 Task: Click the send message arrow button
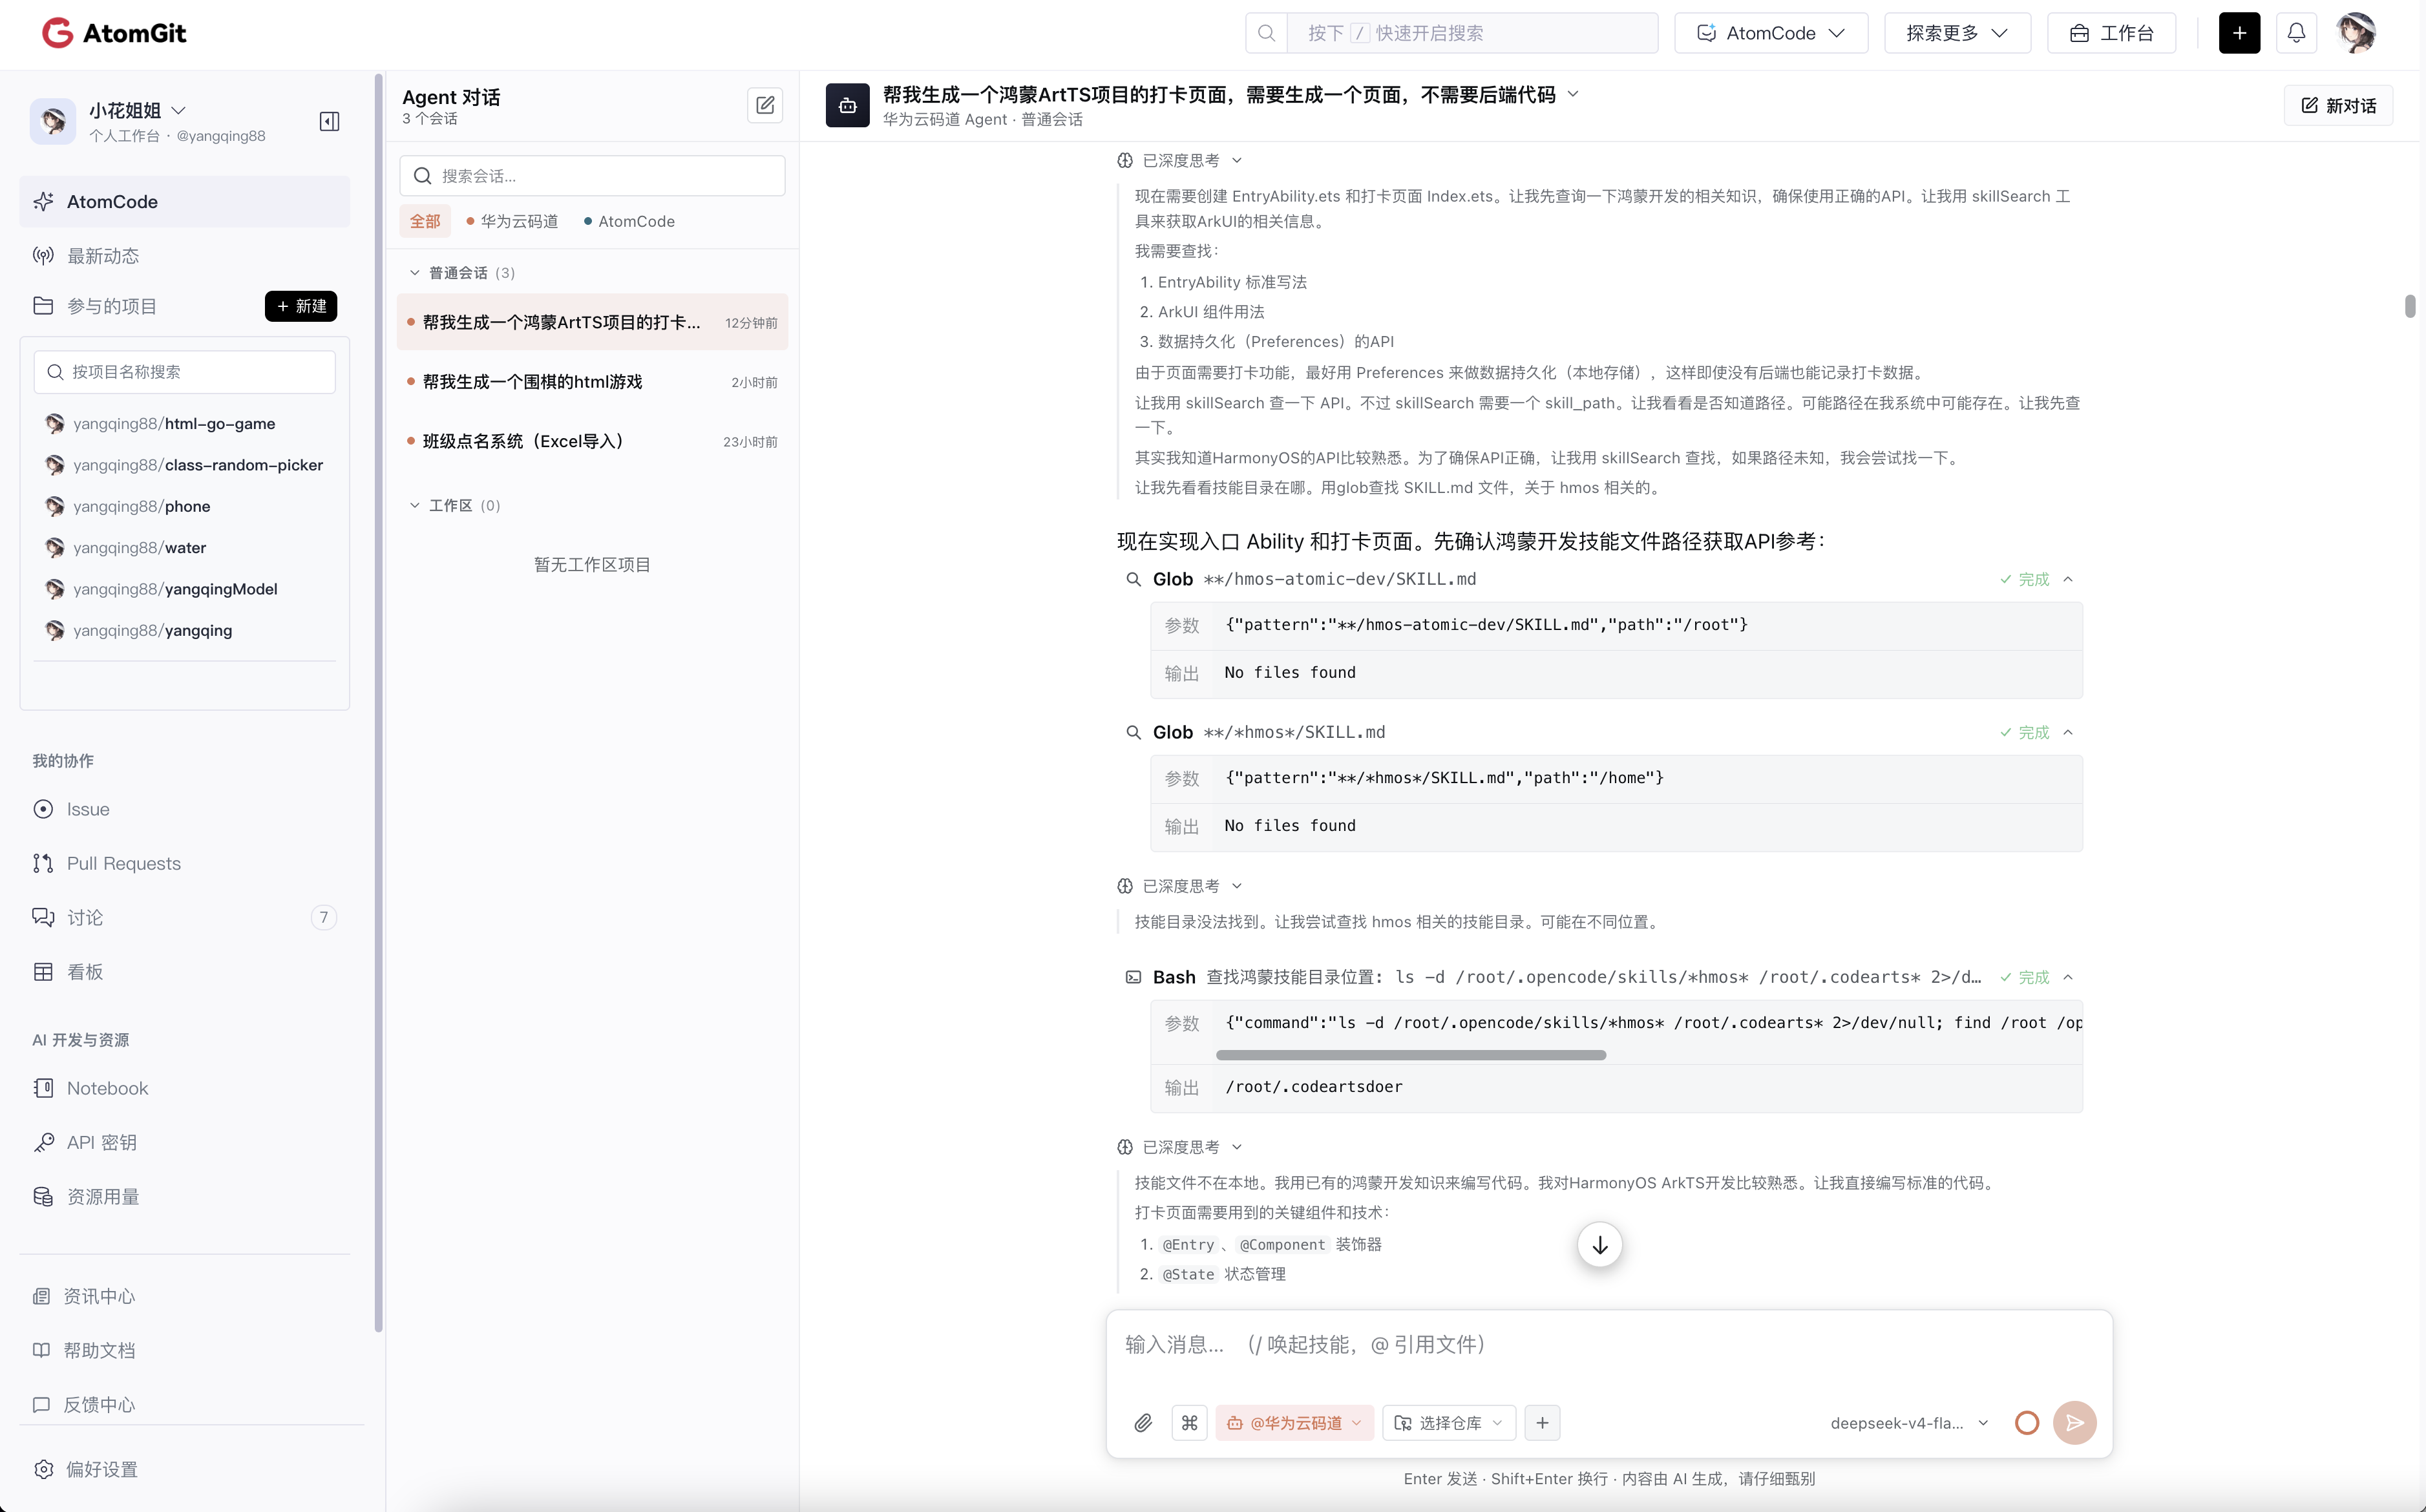pyautogui.click(x=2074, y=1422)
